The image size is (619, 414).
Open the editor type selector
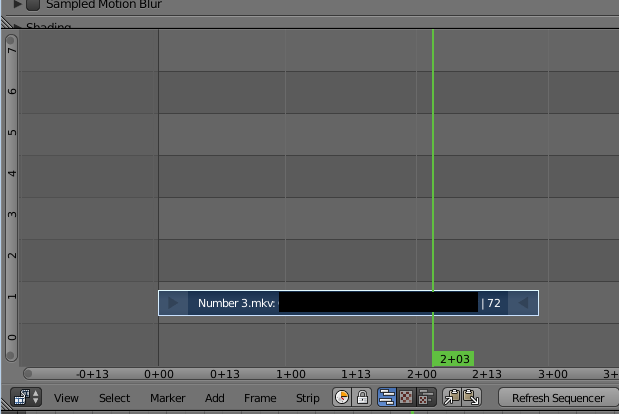(x=26, y=397)
